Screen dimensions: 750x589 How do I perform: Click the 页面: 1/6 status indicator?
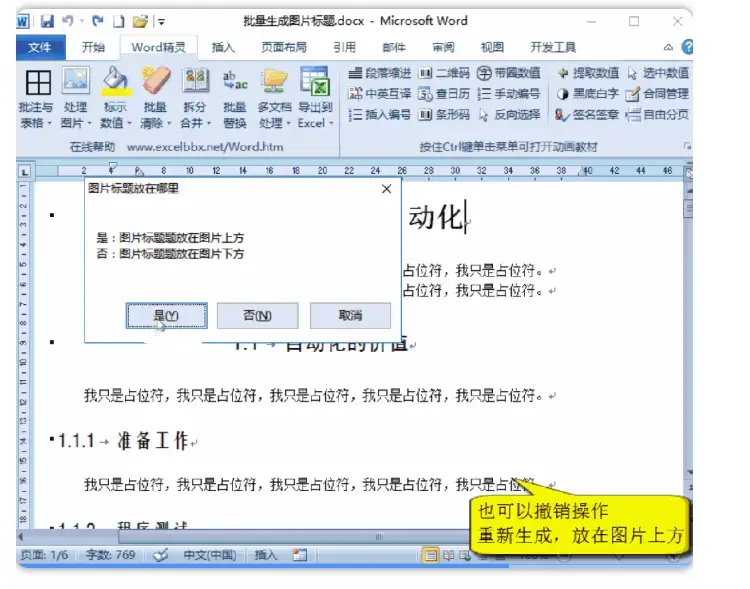coord(44,555)
